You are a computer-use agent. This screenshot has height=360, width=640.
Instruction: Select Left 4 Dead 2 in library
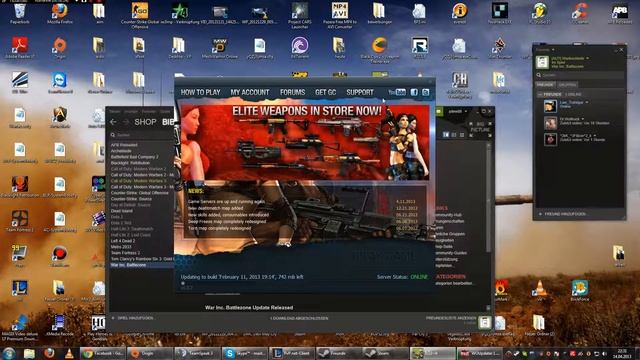pos(122,241)
